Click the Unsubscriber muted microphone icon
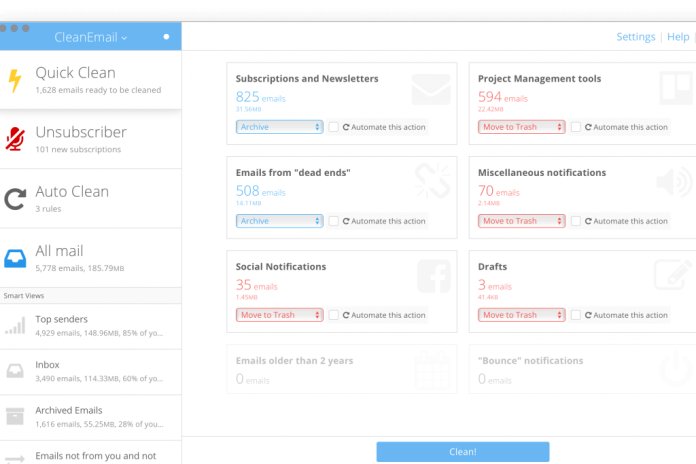Viewport: 696px width, 464px height. pyautogui.click(x=15, y=139)
